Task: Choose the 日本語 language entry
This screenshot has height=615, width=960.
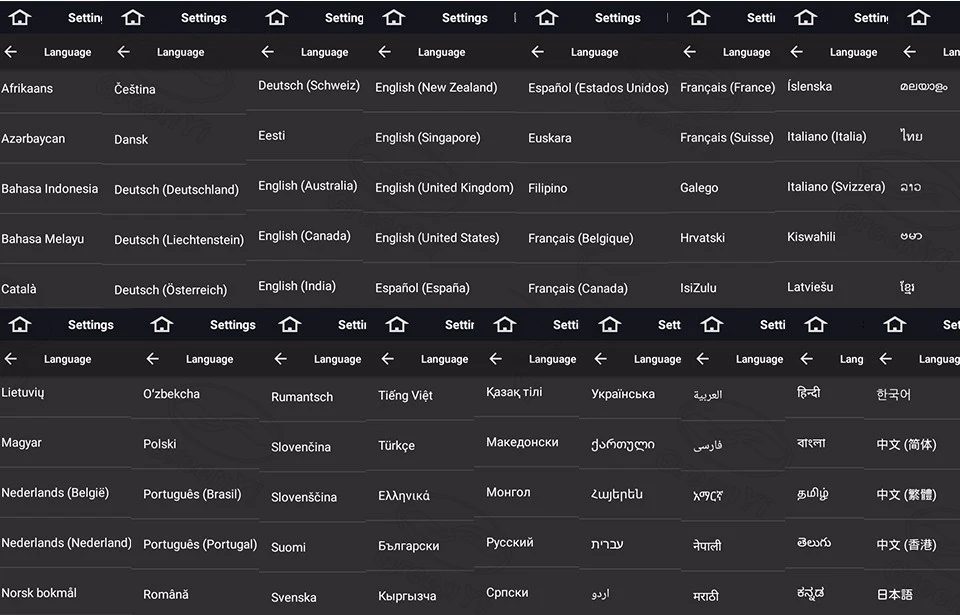Action: (x=894, y=594)
